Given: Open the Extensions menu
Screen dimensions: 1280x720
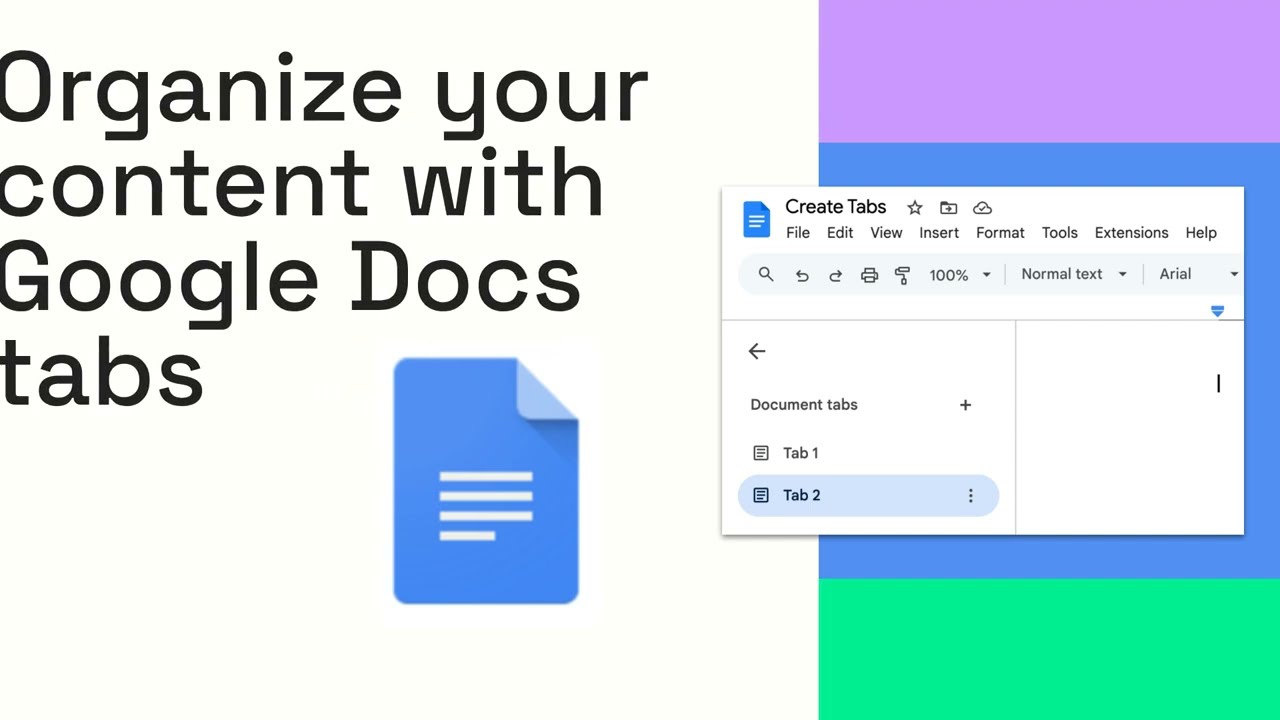Looking at the screenshot, I should (x=1131, y=233).
